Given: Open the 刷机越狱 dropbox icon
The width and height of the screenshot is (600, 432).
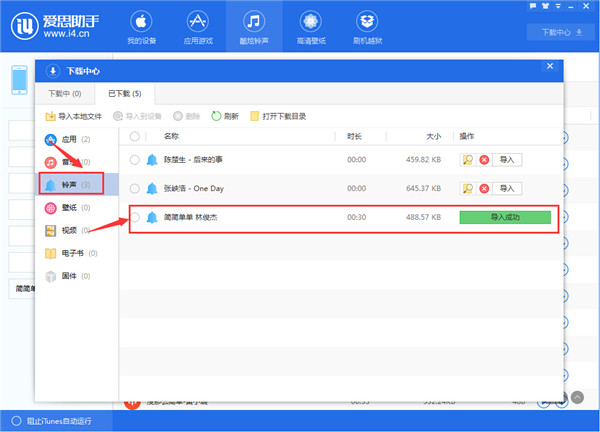Looking at the screenshot, I should coord(367,21).
